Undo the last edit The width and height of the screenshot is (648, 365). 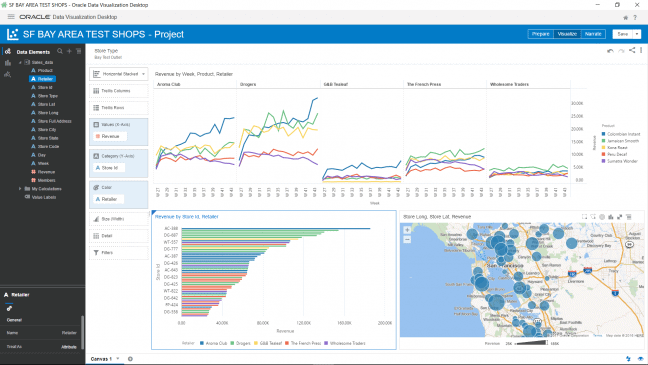[x=610, y=50]
